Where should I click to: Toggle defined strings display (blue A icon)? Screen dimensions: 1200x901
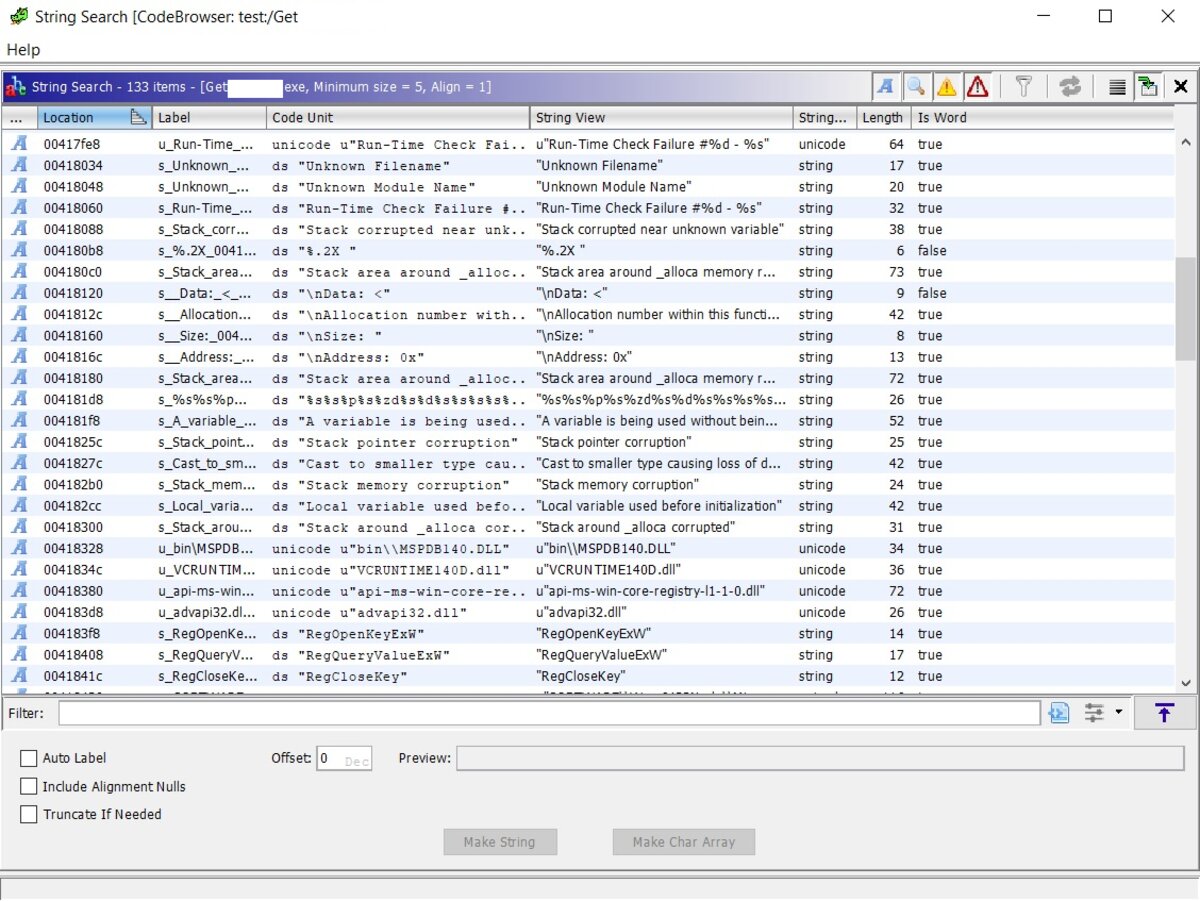(885, 87)
